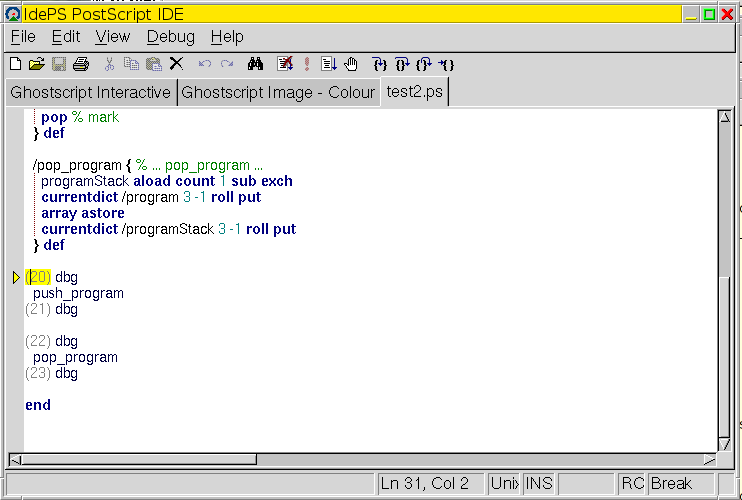Click the last braces step icon
The width and height of the screenshot is (742, 500).
pos(446,64)
